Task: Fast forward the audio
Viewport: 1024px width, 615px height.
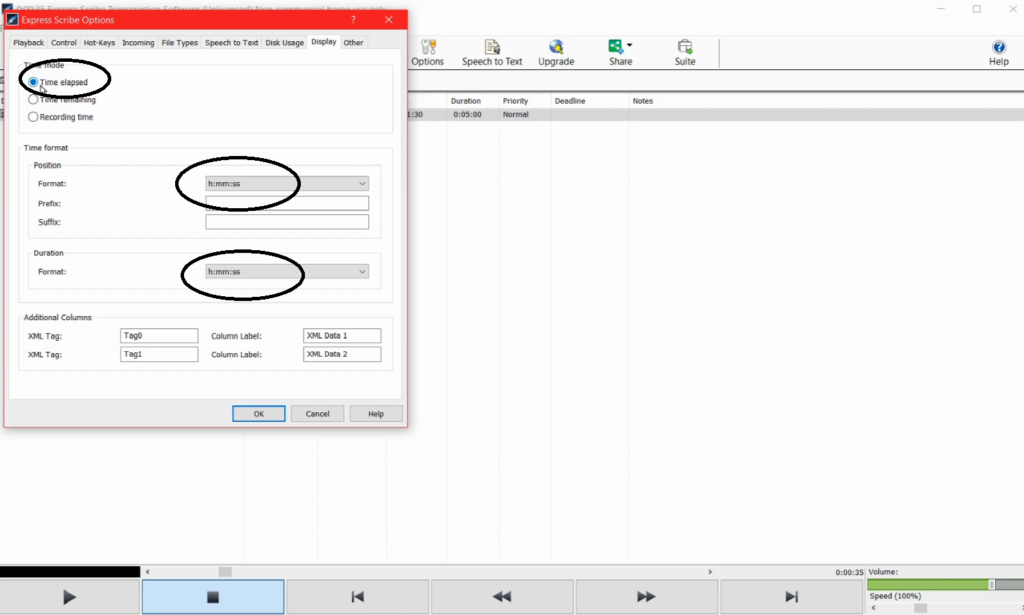Action: pyautogui.click(x=646, y=597)
